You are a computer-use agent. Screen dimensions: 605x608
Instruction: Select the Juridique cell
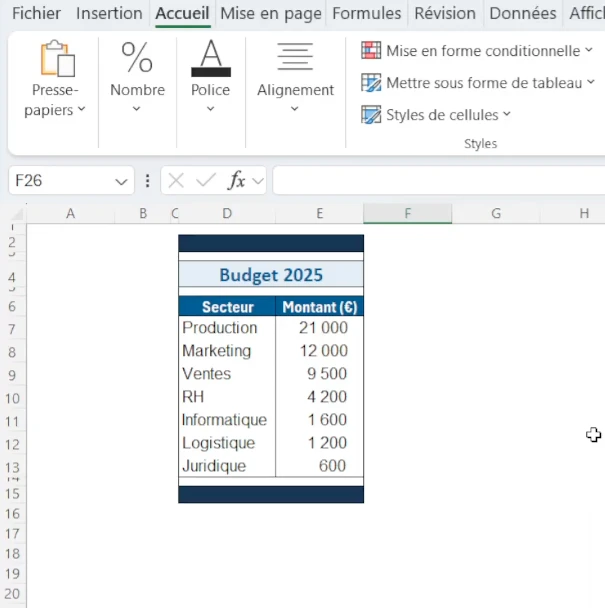(x=227, y=466)
